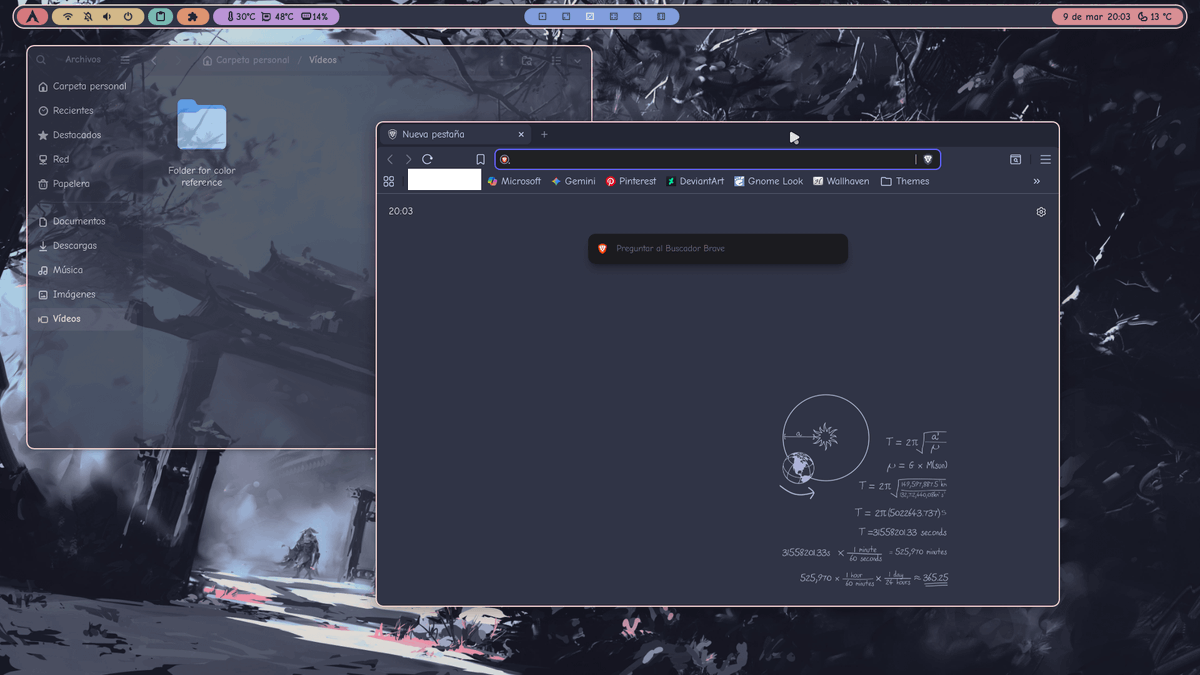1200x675 pixels.
Task: Open Carpeta personal in the sidebar
Action: point(84,87)
